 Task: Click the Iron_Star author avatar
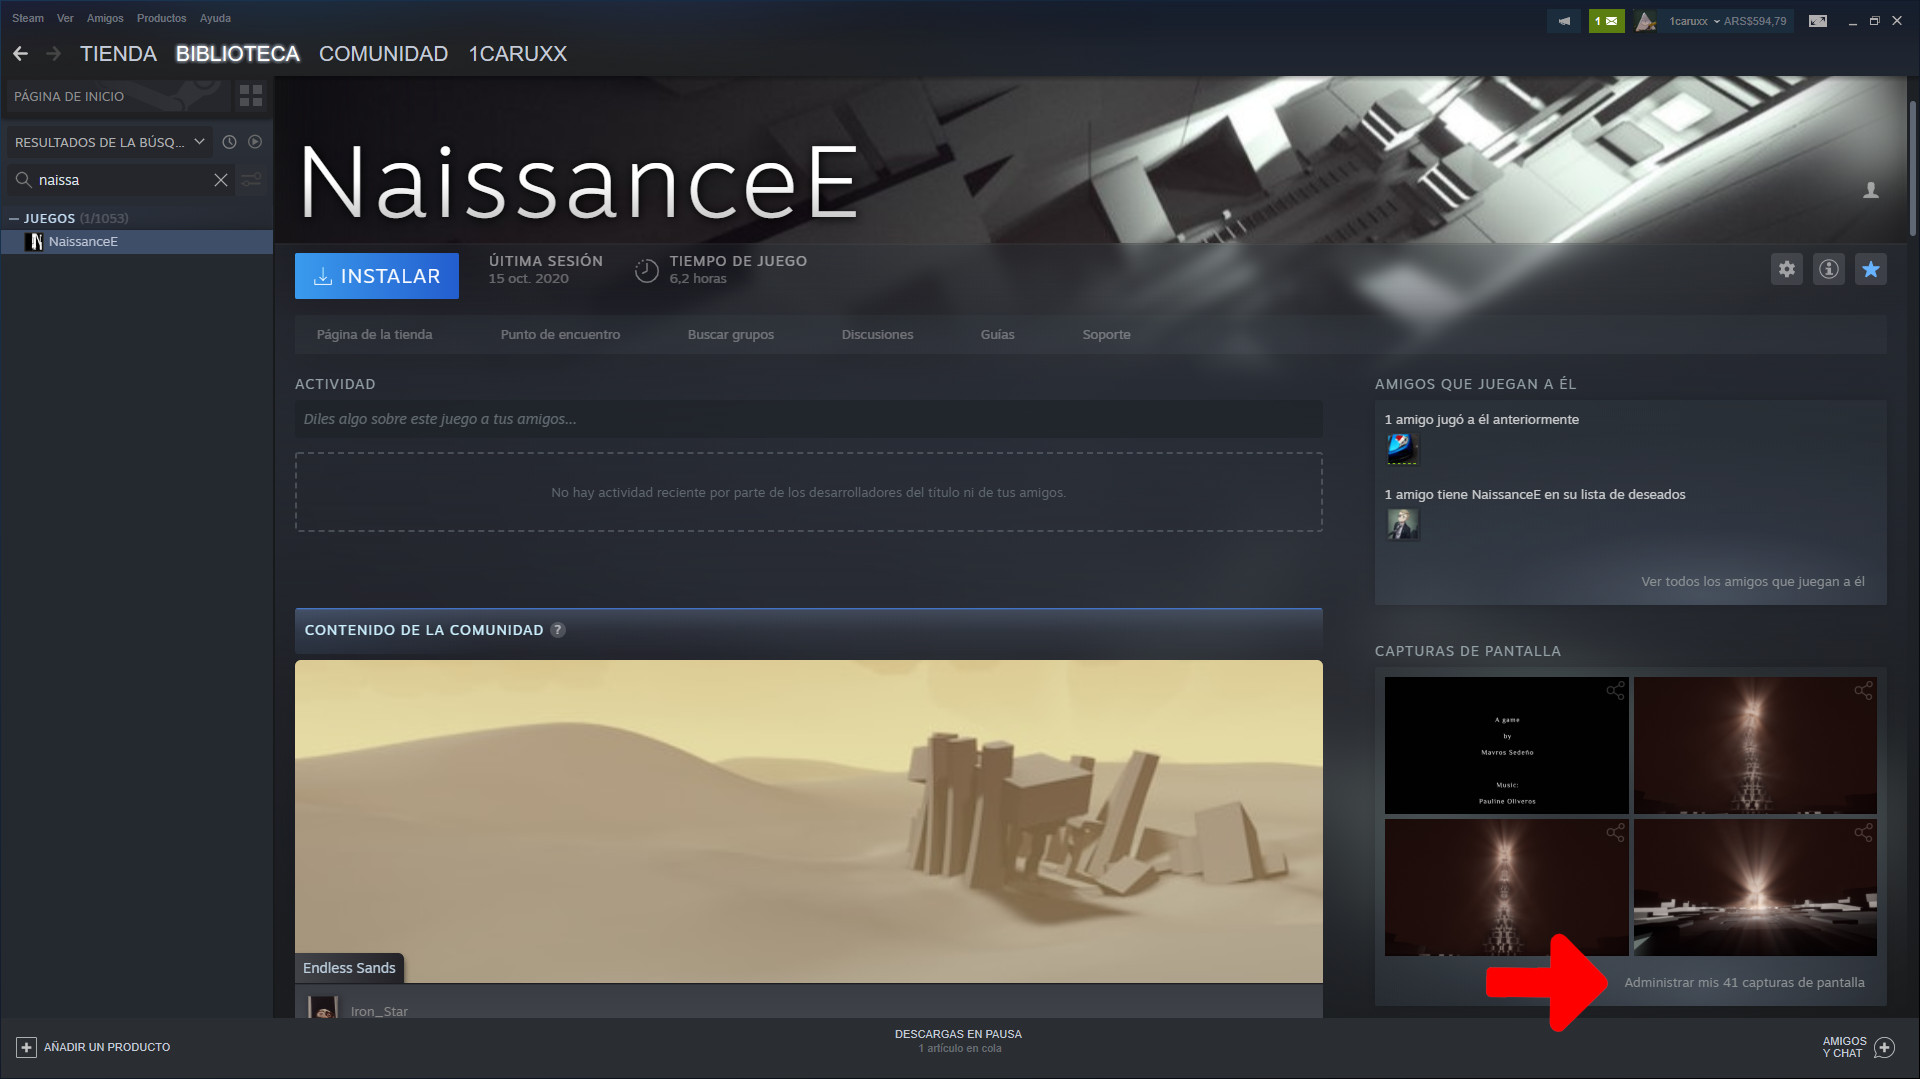(x=322, y=1007)
